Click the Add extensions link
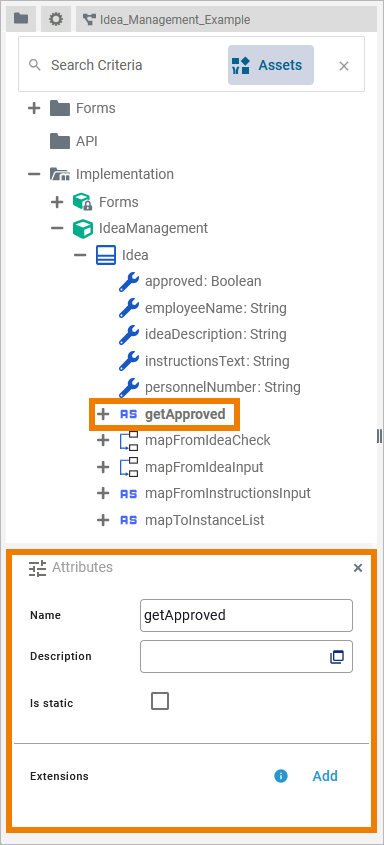384x845 pixels. (x=325, y=776)
